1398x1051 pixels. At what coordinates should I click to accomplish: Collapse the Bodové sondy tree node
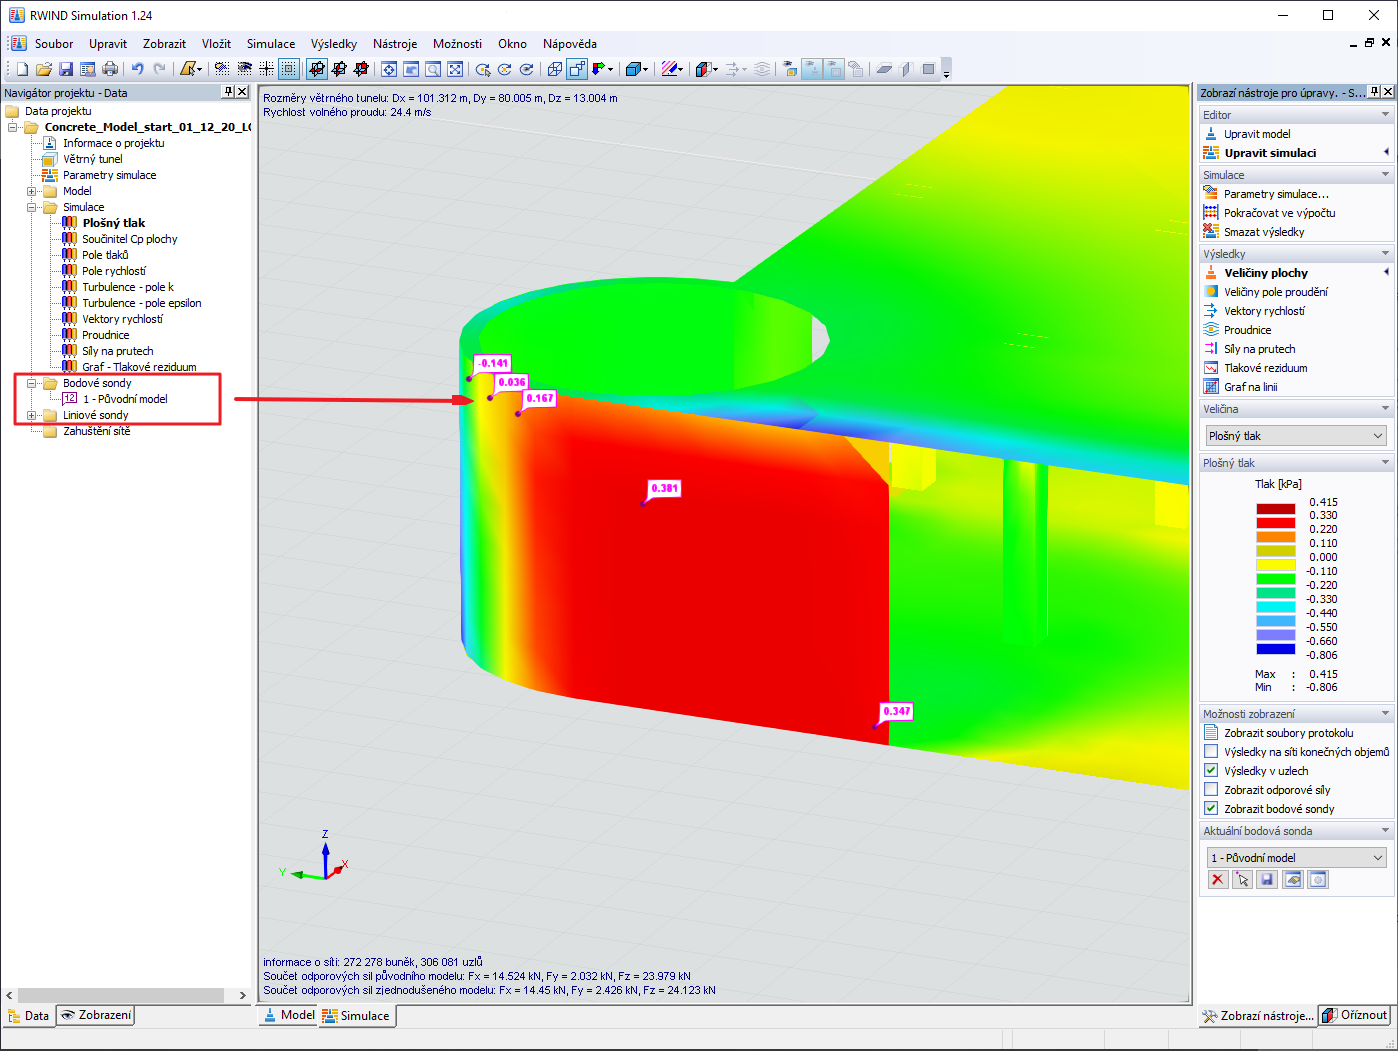click(x=31, y=383)
